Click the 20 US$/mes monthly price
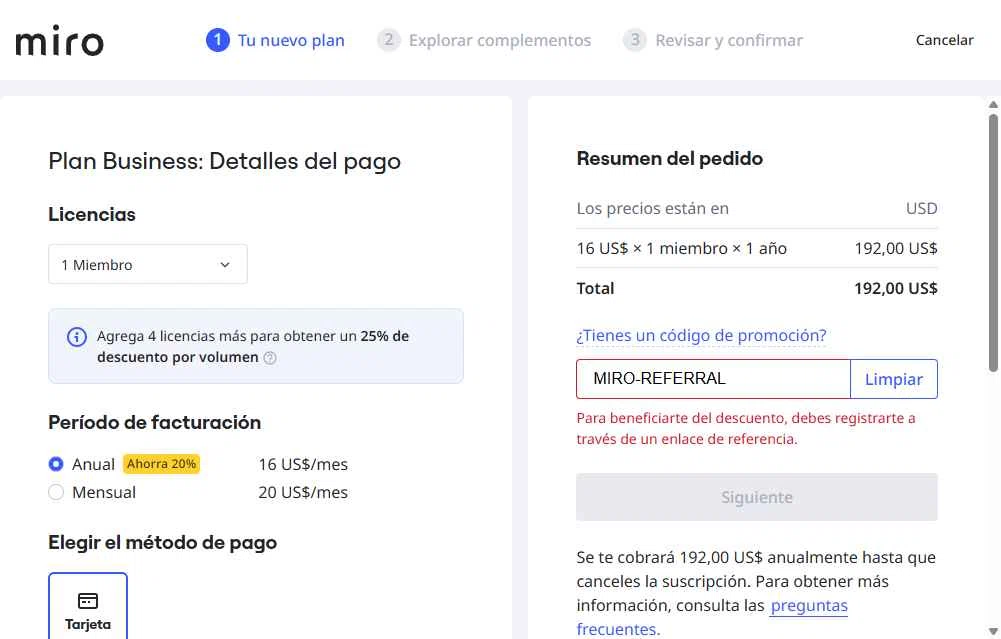This screenshot has height=639, width=1001. pyautogui.click(x=303, y=493)
